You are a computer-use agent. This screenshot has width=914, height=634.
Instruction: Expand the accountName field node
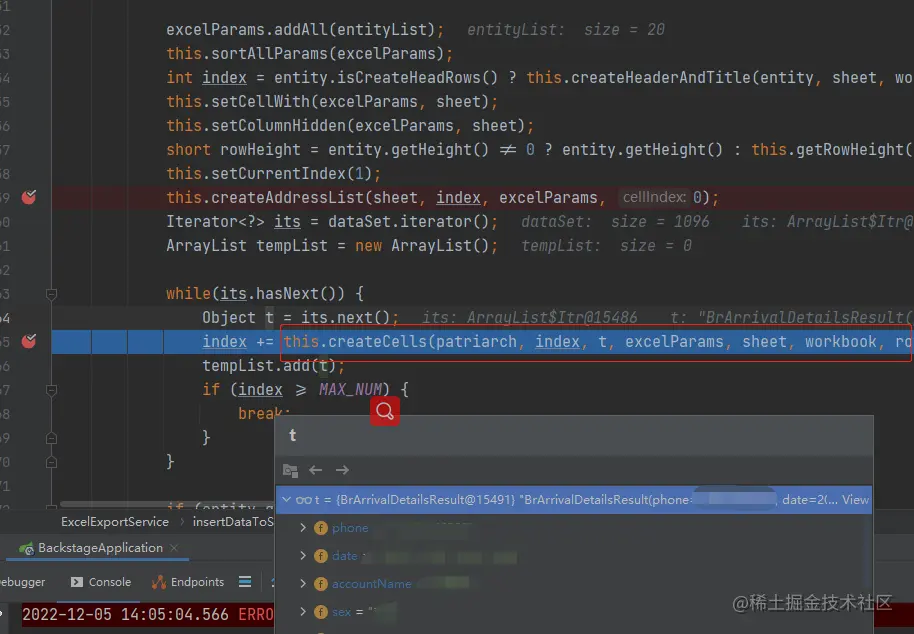point(303,583)
